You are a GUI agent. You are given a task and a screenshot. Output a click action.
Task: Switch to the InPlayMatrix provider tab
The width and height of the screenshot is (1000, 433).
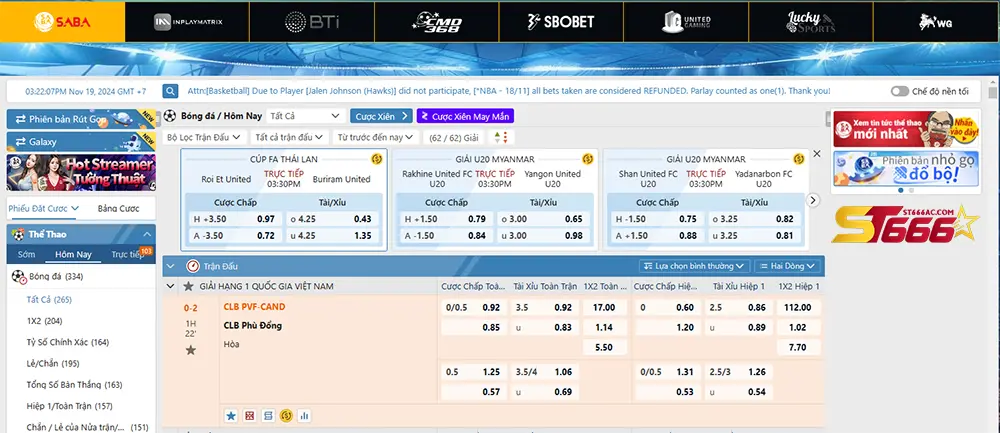pos(188,22)
